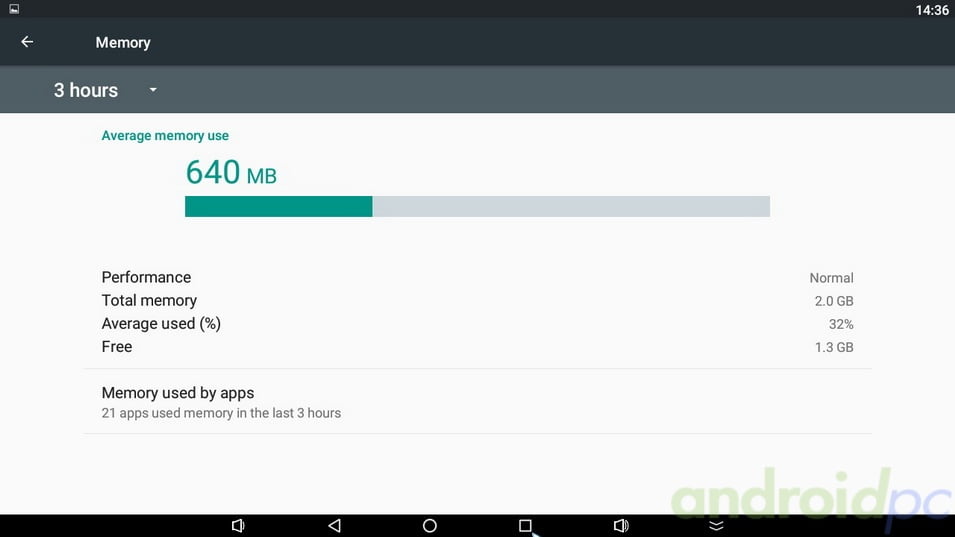Screen dimensions: 955x537
Task: Open Memory used by apps
Action: tap(478, 402)
